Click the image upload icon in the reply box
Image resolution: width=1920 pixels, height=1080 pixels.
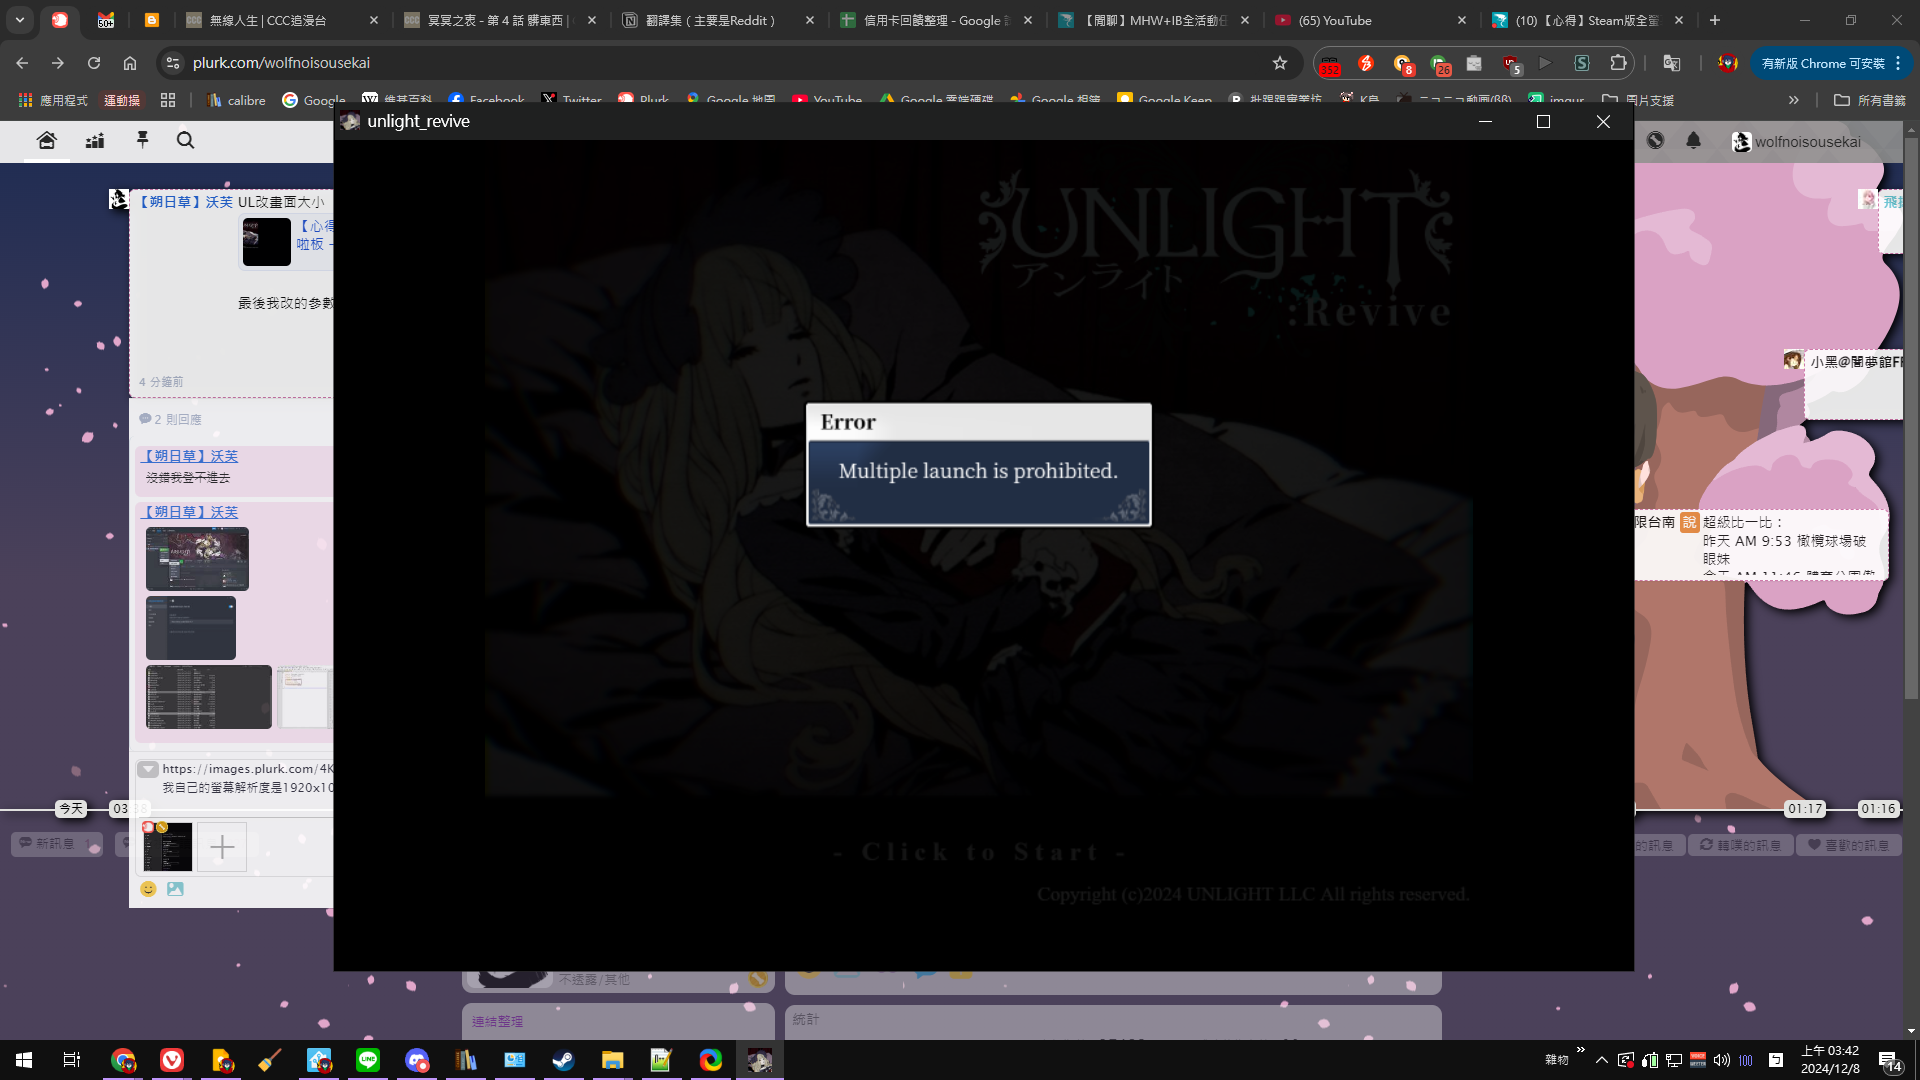[175, 889]
